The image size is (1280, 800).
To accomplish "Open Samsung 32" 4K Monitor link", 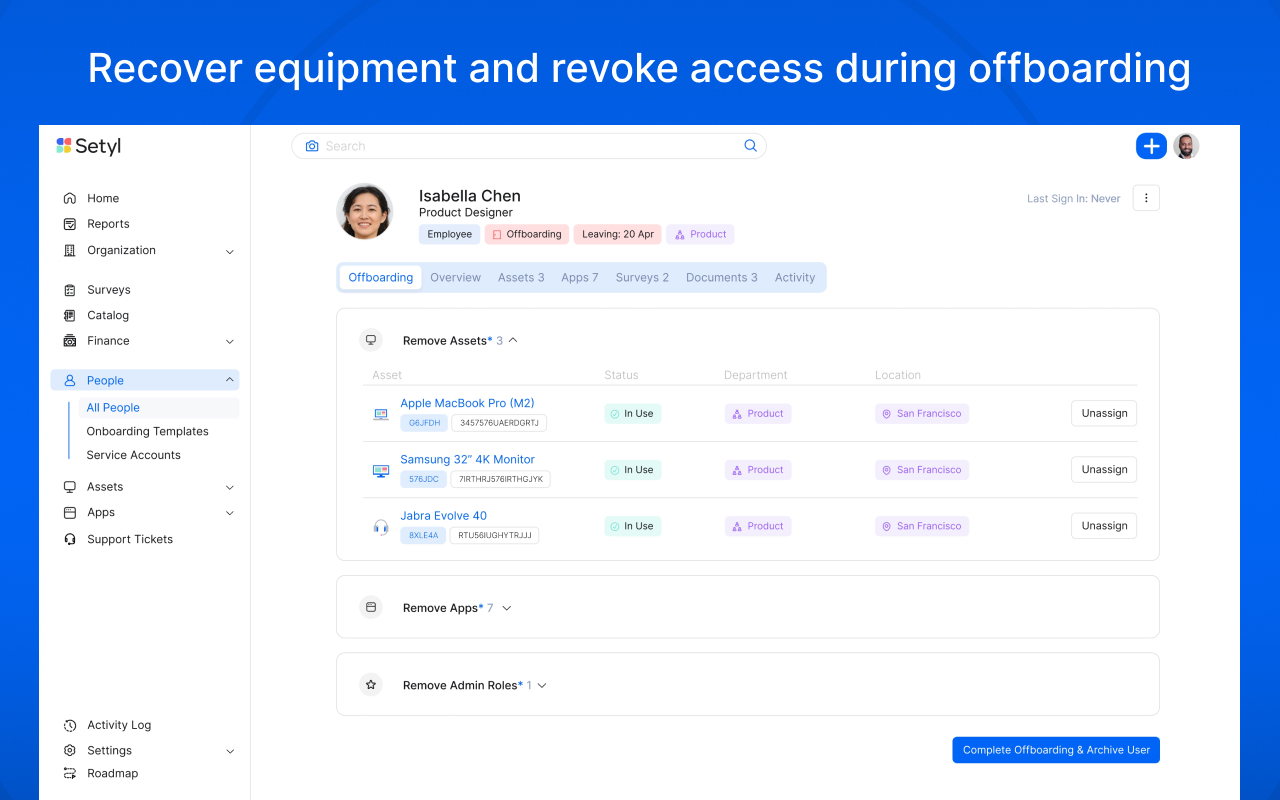I will (x=467, y=459).
